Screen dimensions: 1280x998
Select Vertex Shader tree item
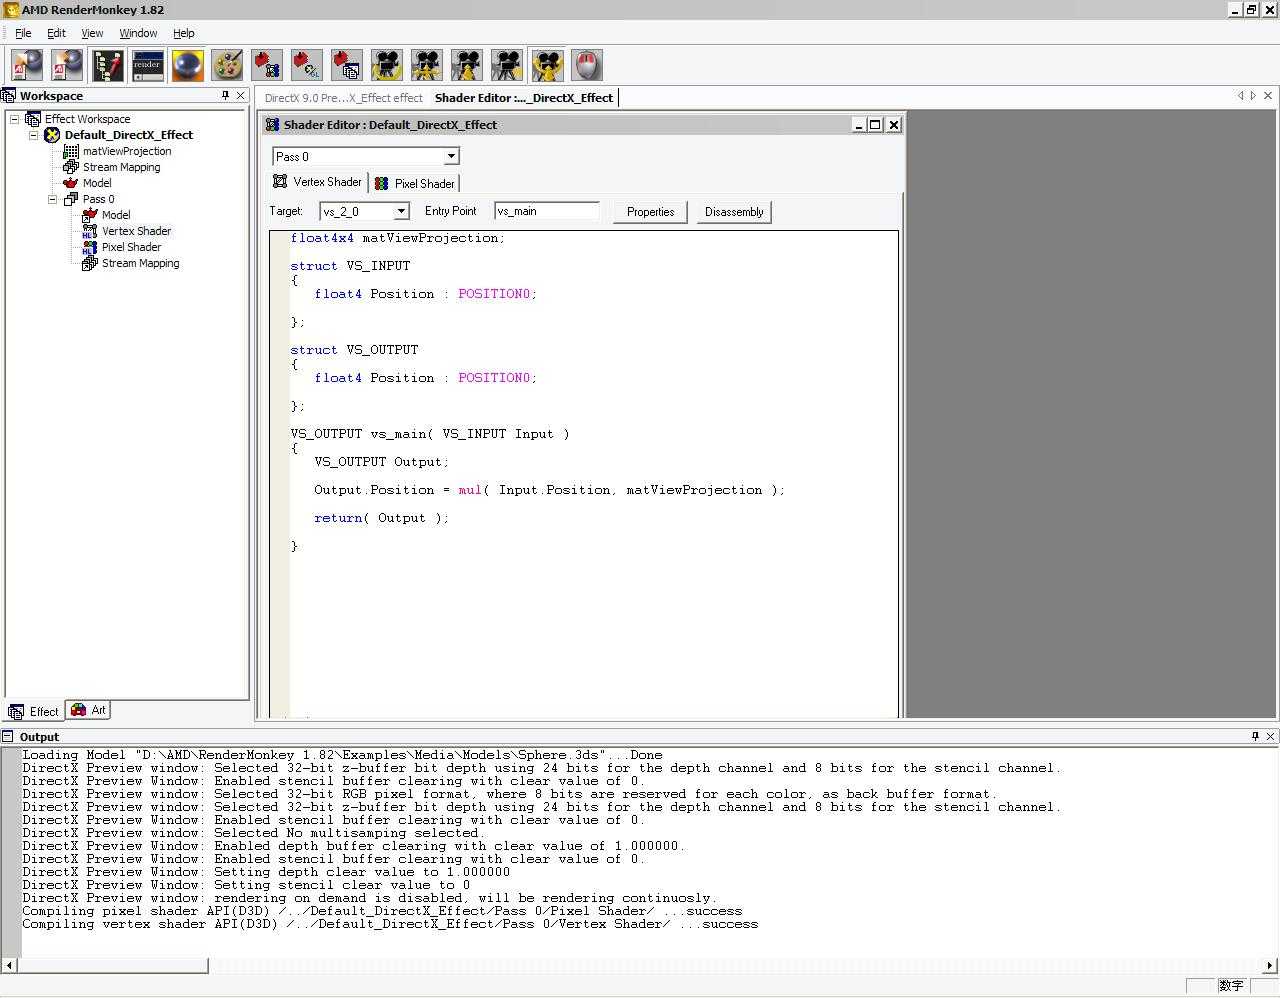tap(136, 231)
